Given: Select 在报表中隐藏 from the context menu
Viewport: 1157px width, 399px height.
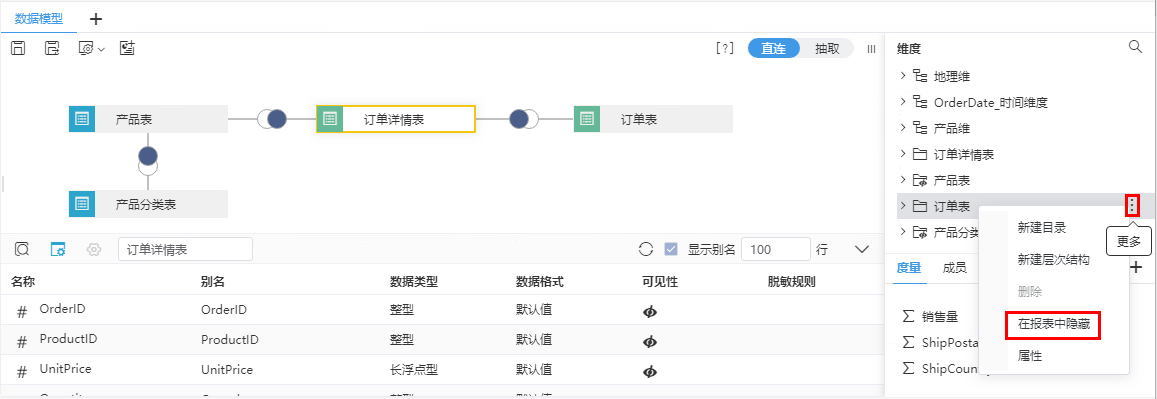Looking at the screenshot, I should pyautogui.click(x=1053, y=324).
